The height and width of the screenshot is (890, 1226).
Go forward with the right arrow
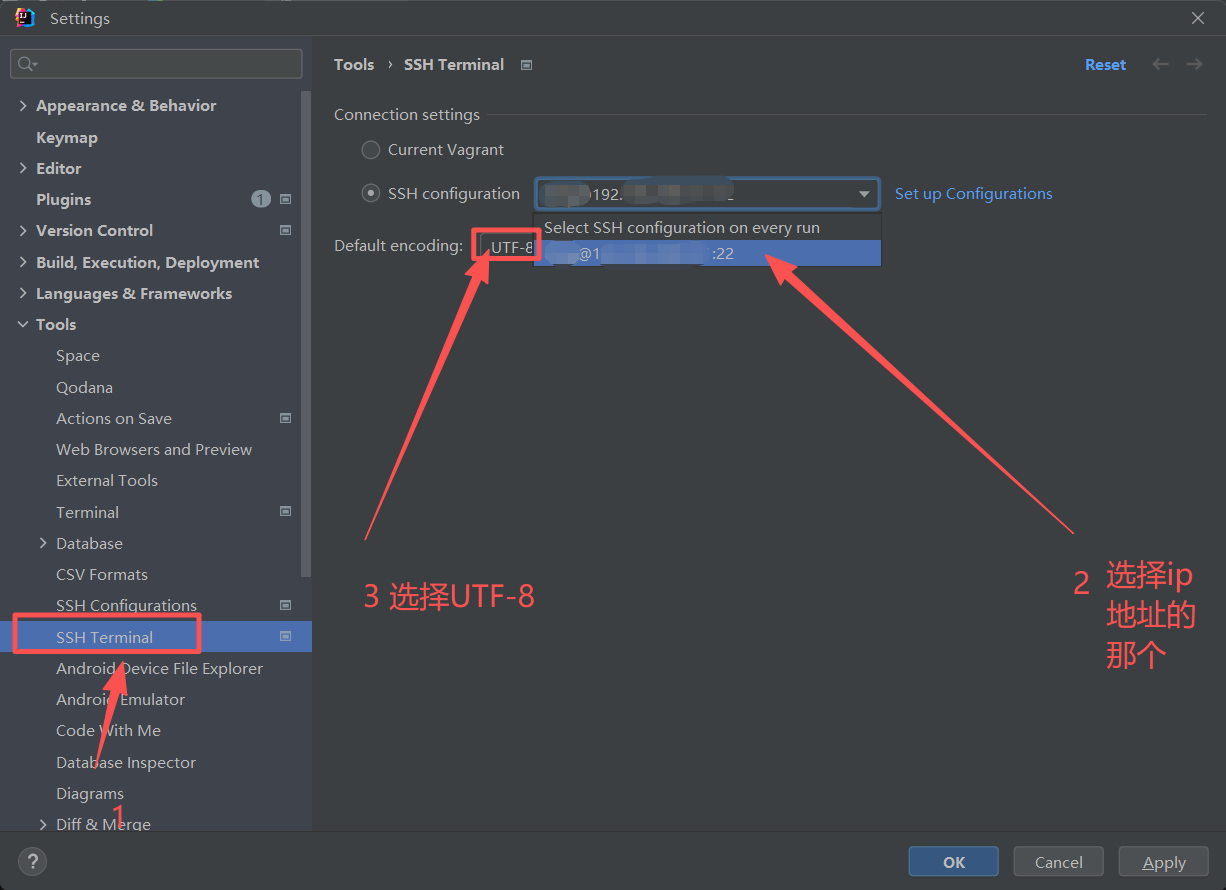pos(1194,64)
